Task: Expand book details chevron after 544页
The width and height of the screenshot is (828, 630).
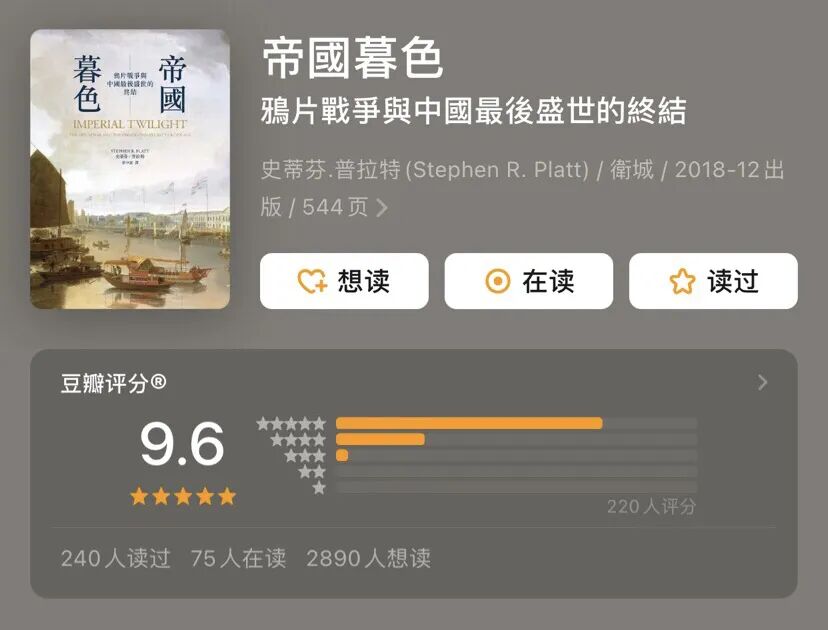Action: tap(382, 208)
